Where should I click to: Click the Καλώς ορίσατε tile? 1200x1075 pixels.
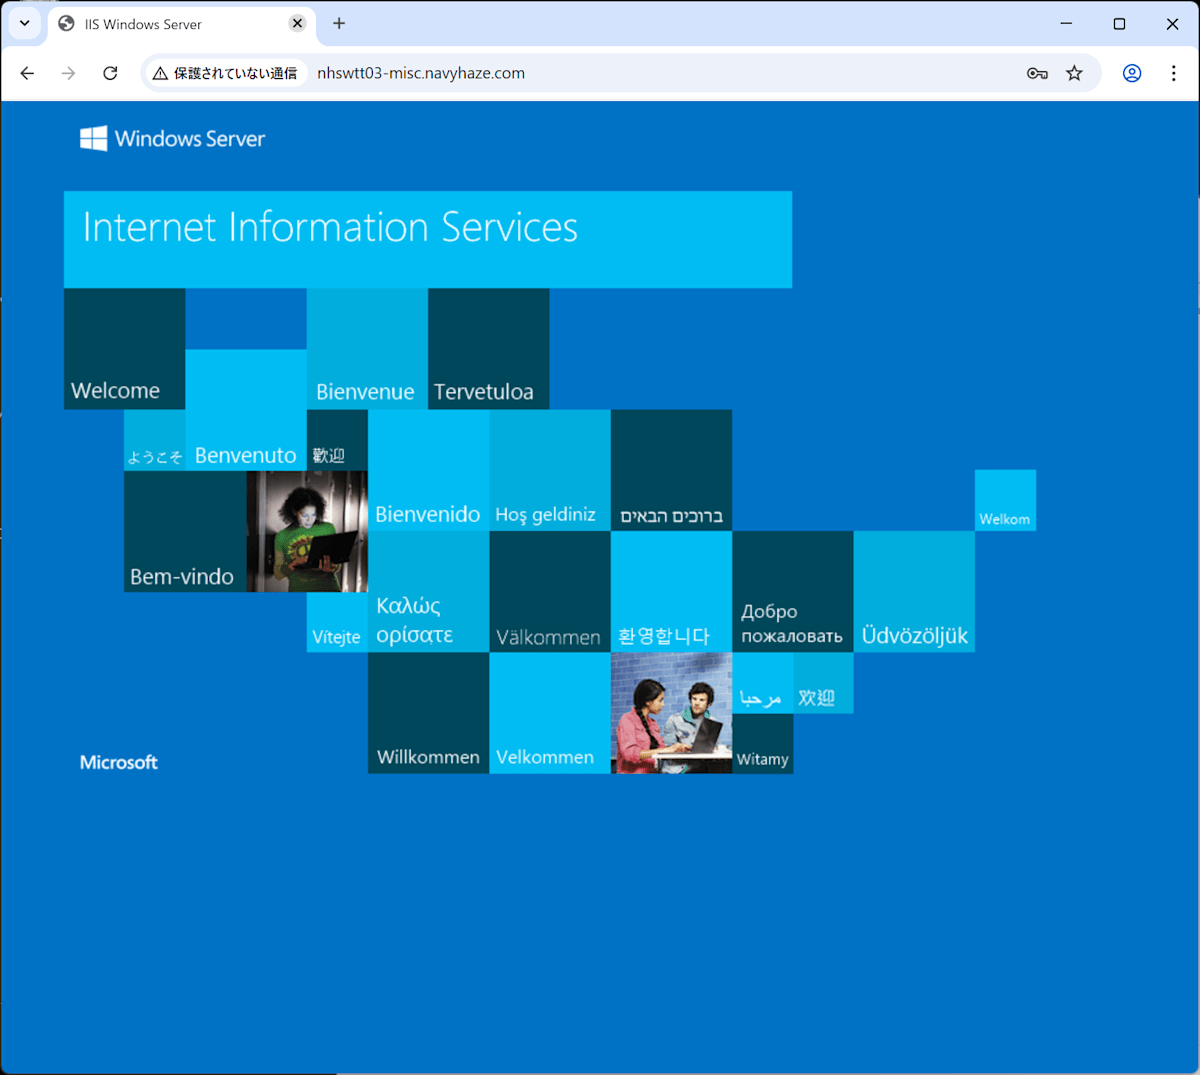pyautogui.click(x=428, y=592)
